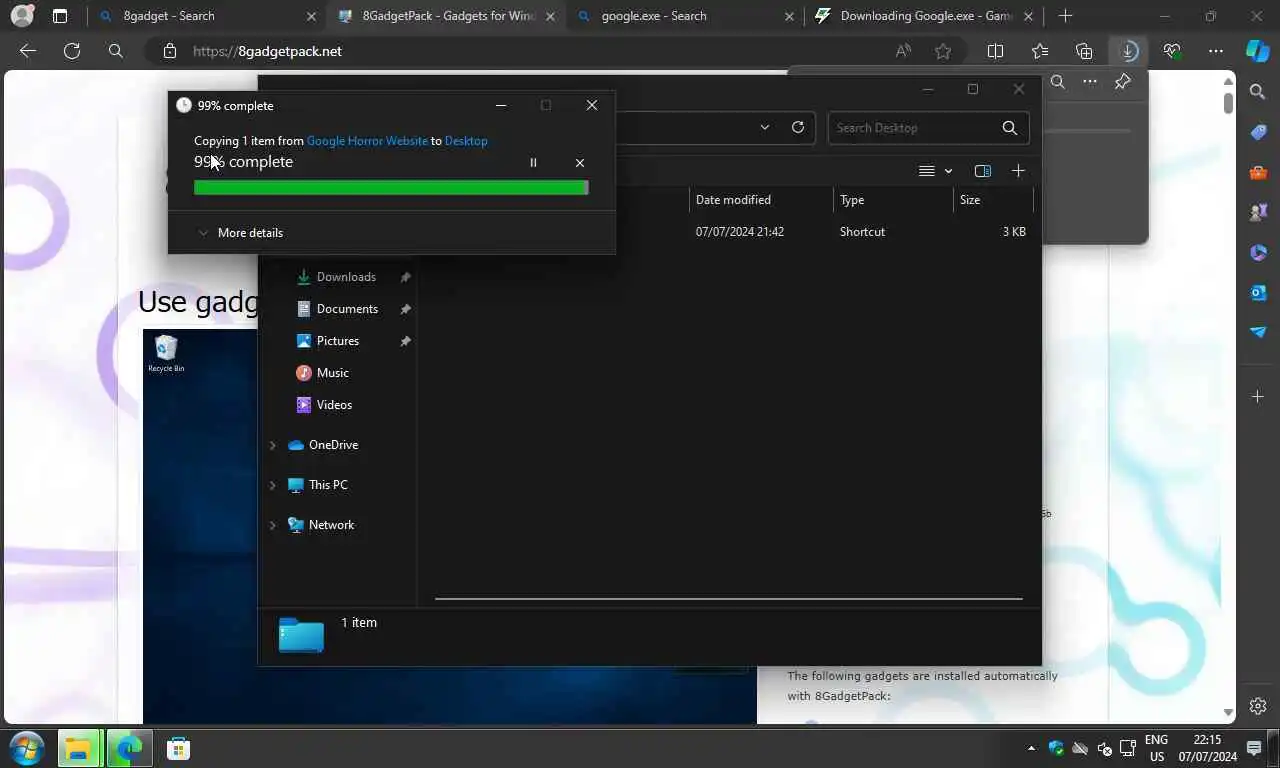The height and width of the screenshot is (768, 1280).
Task: Pin the Downloads flyout
Action: click(x=1123, y=82)
